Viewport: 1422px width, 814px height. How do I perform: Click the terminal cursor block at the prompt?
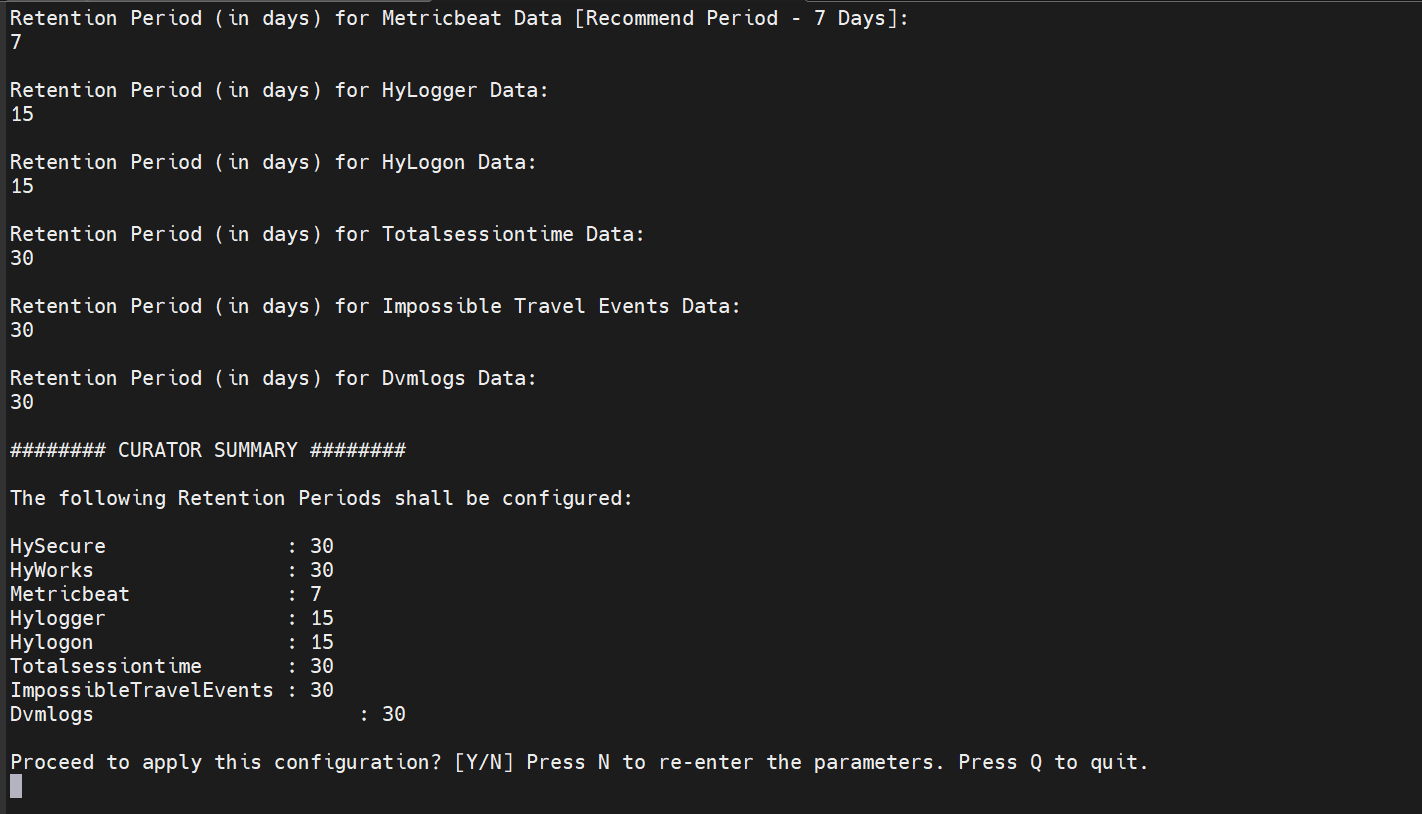point(16,786)
